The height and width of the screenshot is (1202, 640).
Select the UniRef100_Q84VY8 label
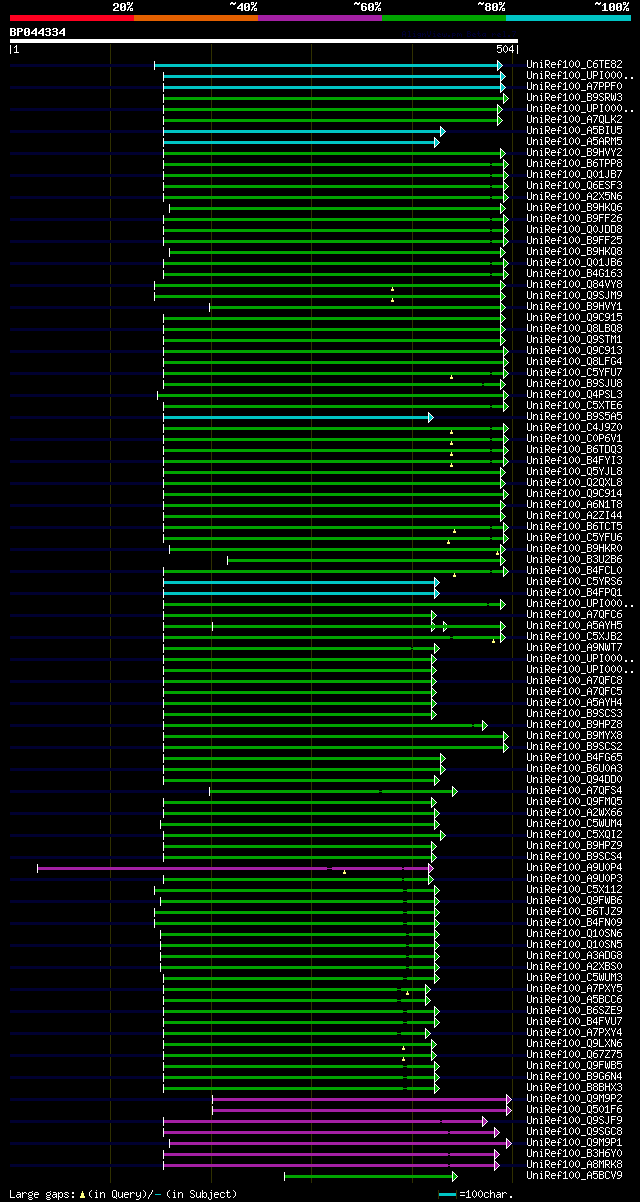tap(574, 285)
